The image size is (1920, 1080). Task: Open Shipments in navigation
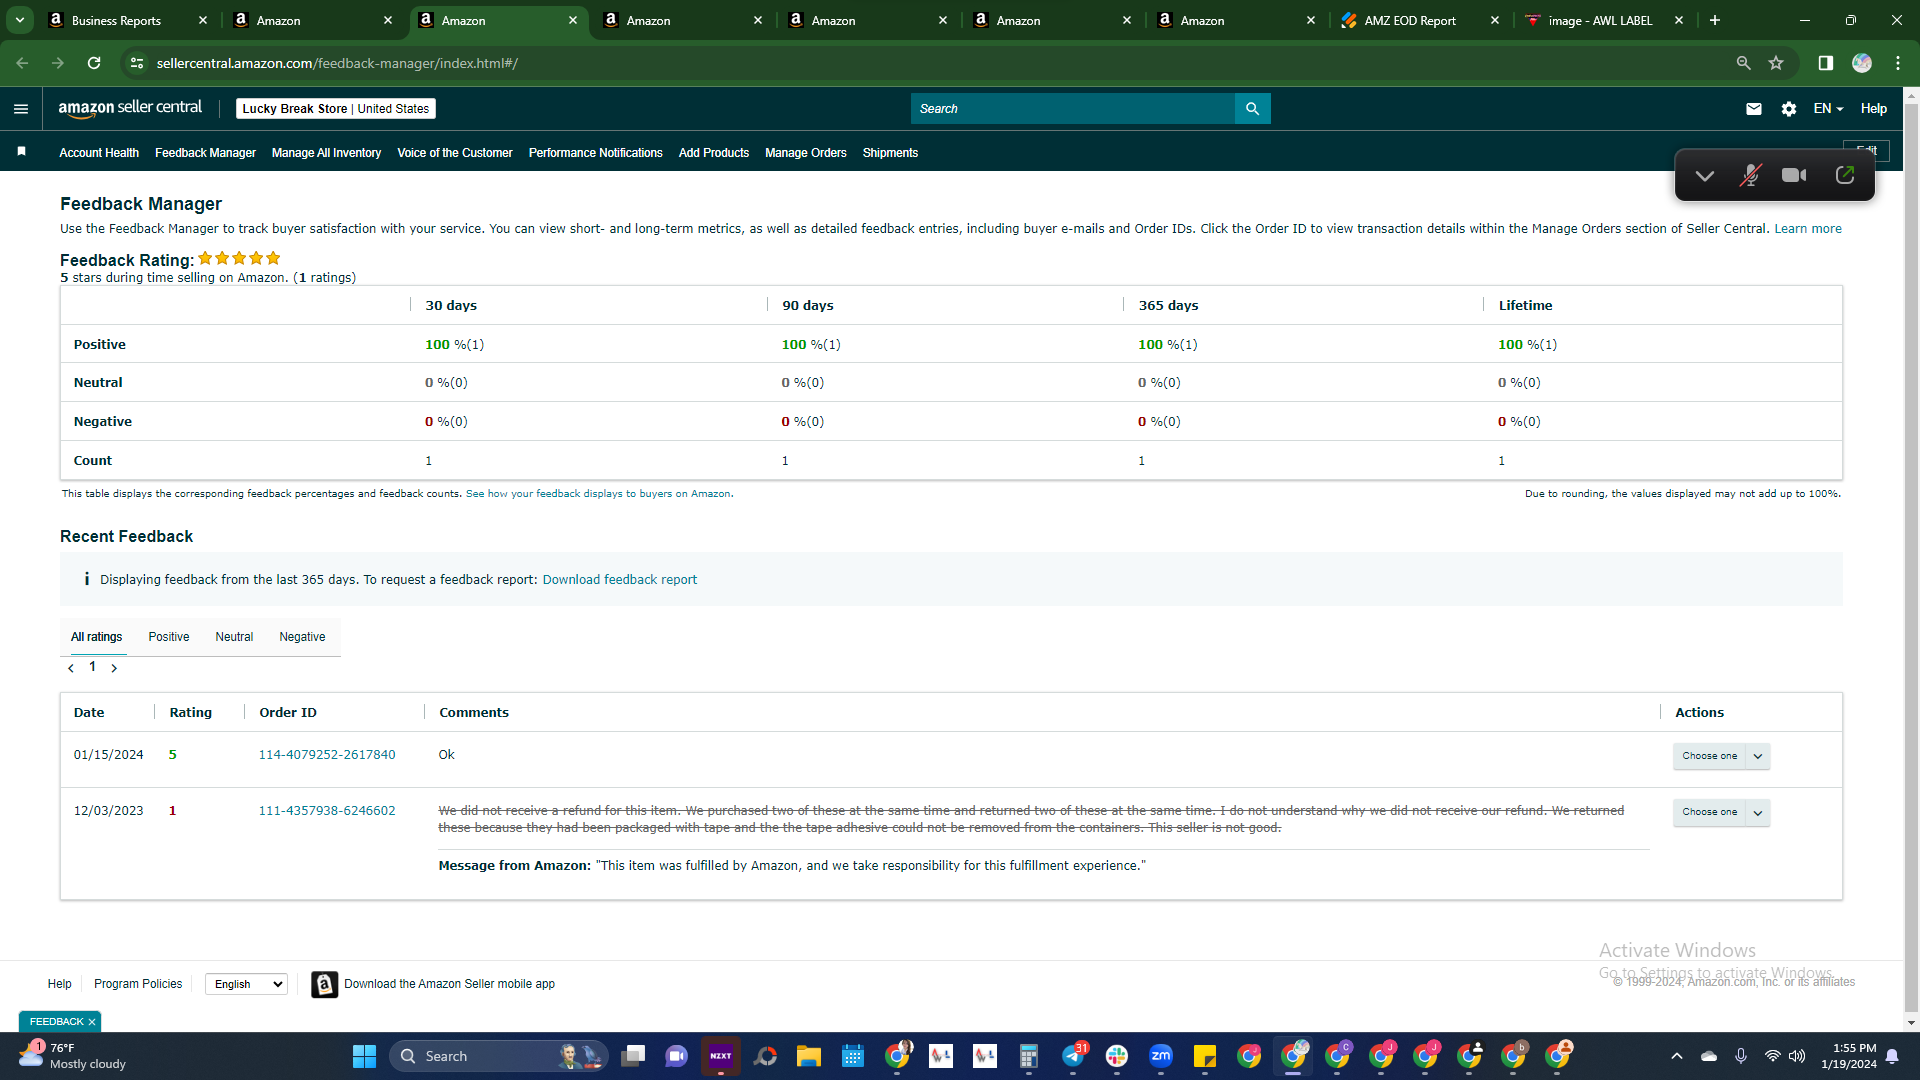890,153
